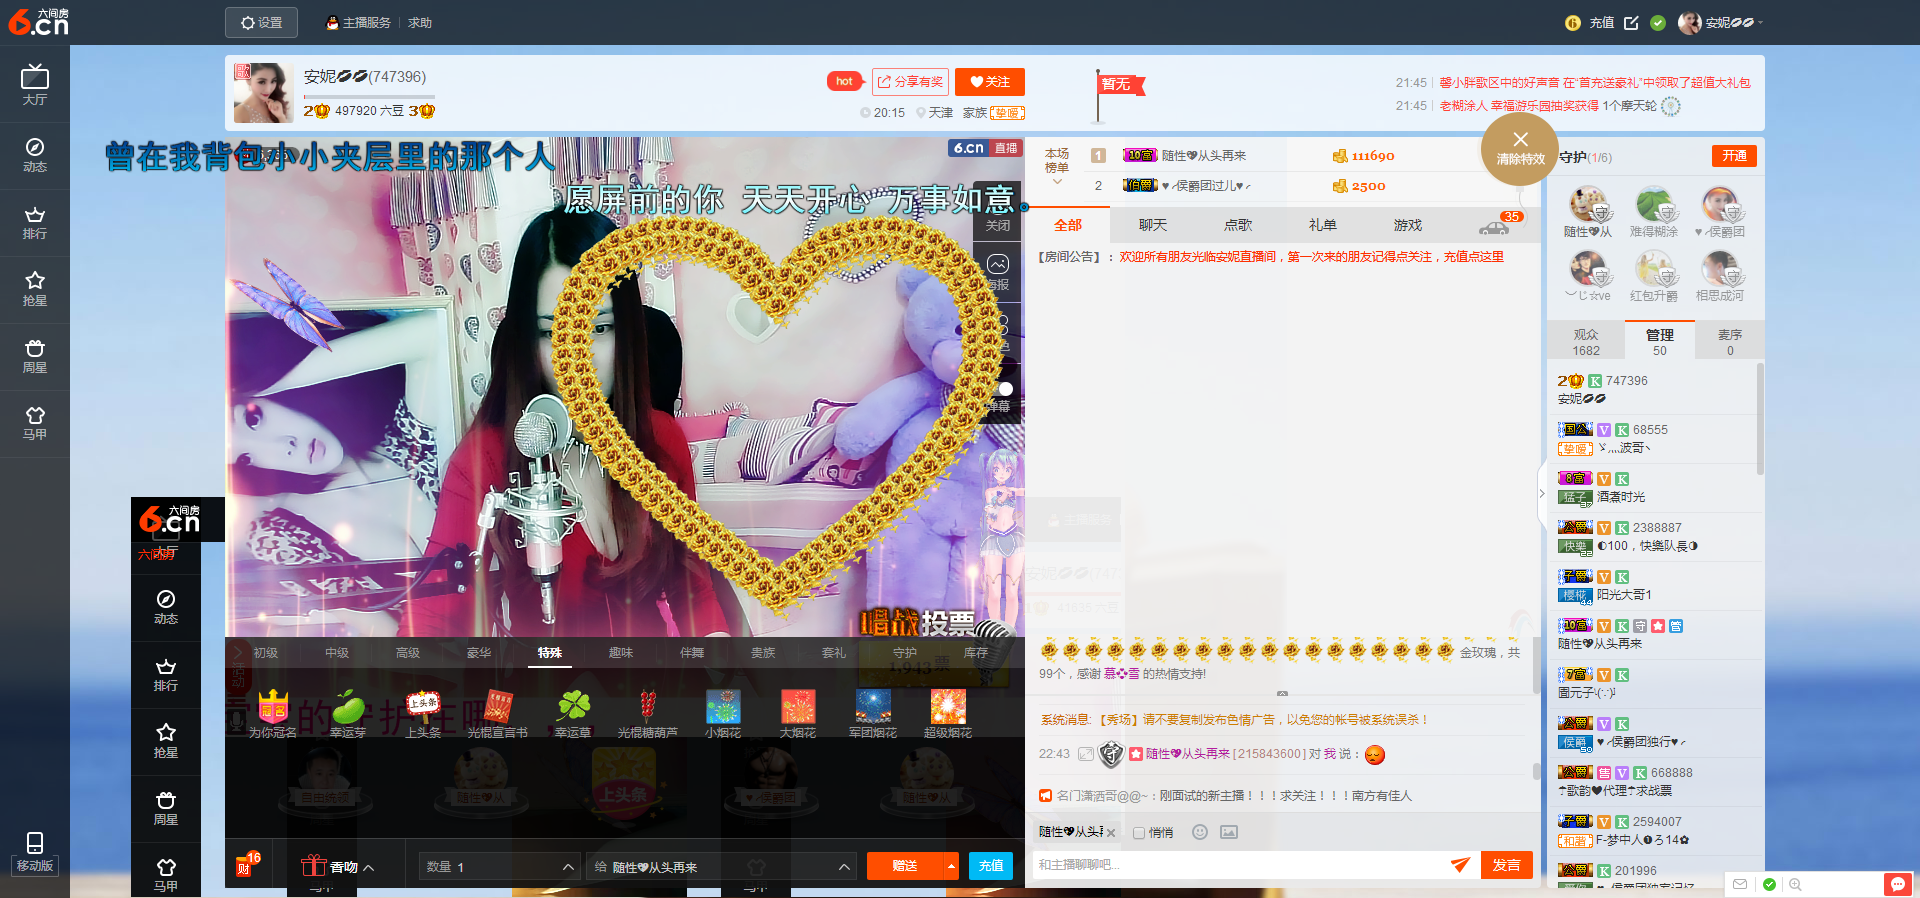1920x898 pixels.
Task: Click the chat input field 和主播聊聊吧
Action: [1240, 865]
